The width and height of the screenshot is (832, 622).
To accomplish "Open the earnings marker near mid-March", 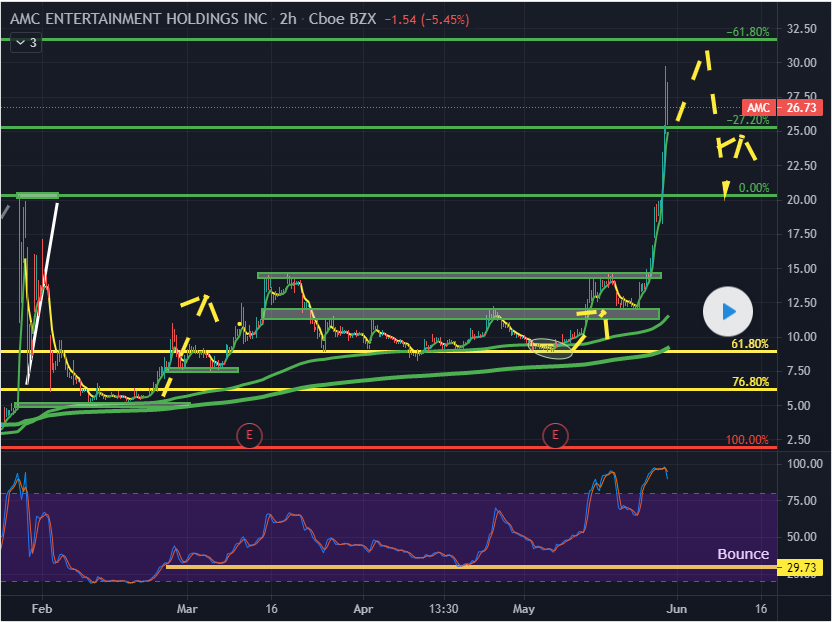I will 249,436.
